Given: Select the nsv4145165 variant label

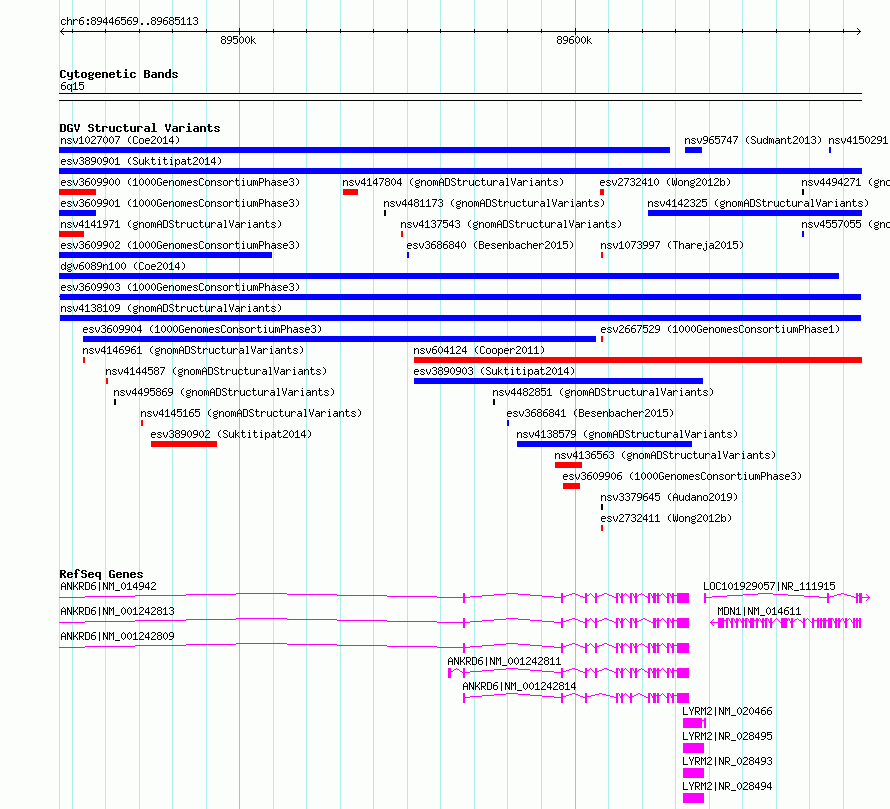Looking at the screenshot, I should (x=251, y=413).
